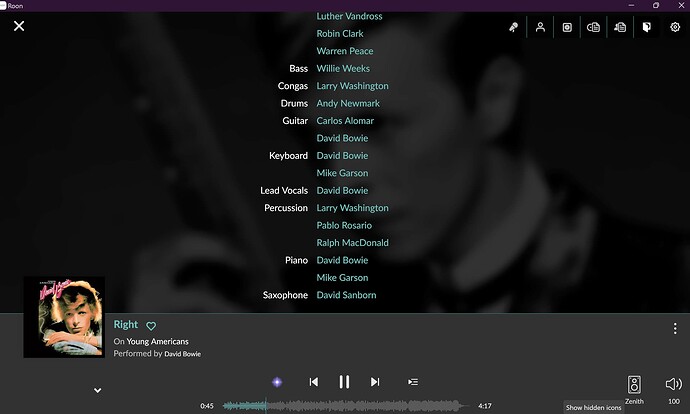The height and width of the screenshot is (414, 690).
Task: Skip to the next track
Action: tap(375, 382)
